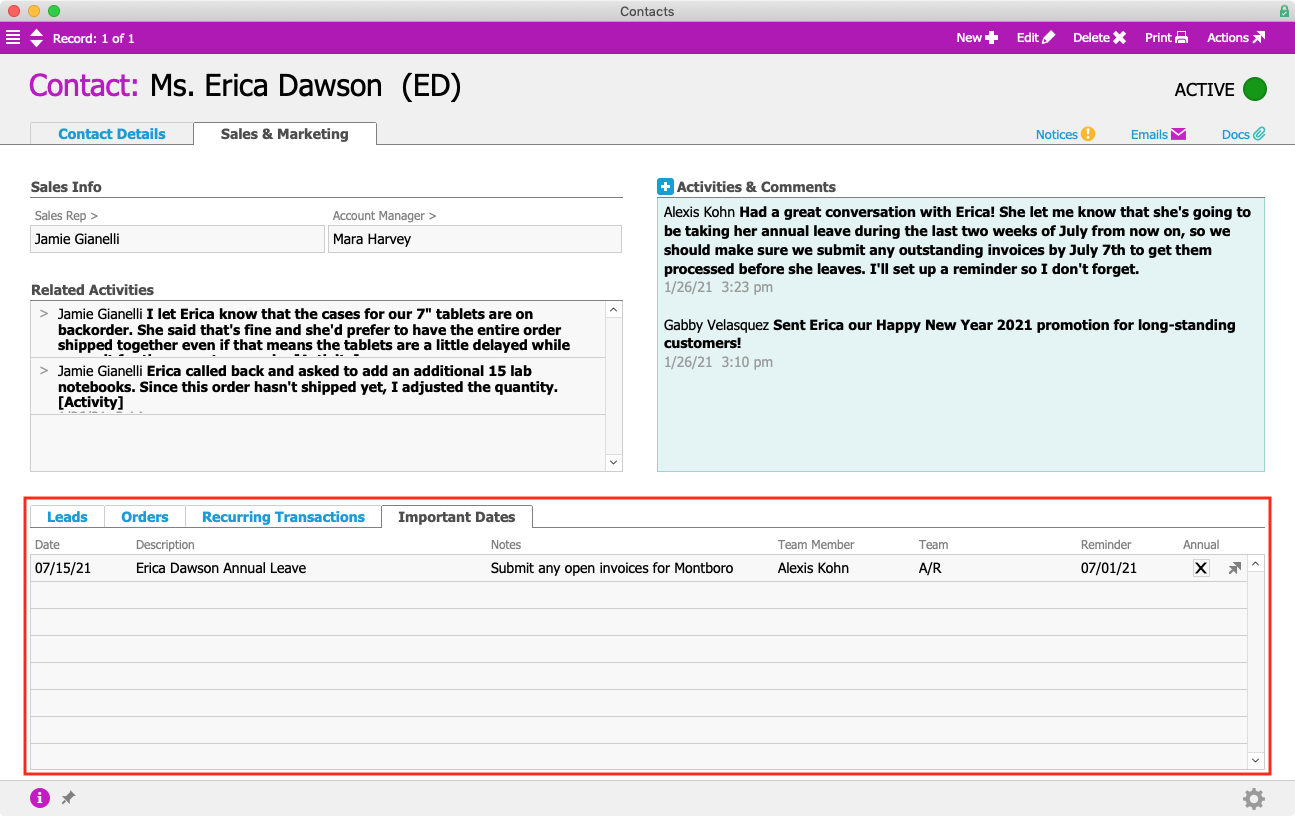Image resolution: width=1295 pixels, height=816 pixels.
Task: Click the Delete X button
Action: tap(1099, 38)
